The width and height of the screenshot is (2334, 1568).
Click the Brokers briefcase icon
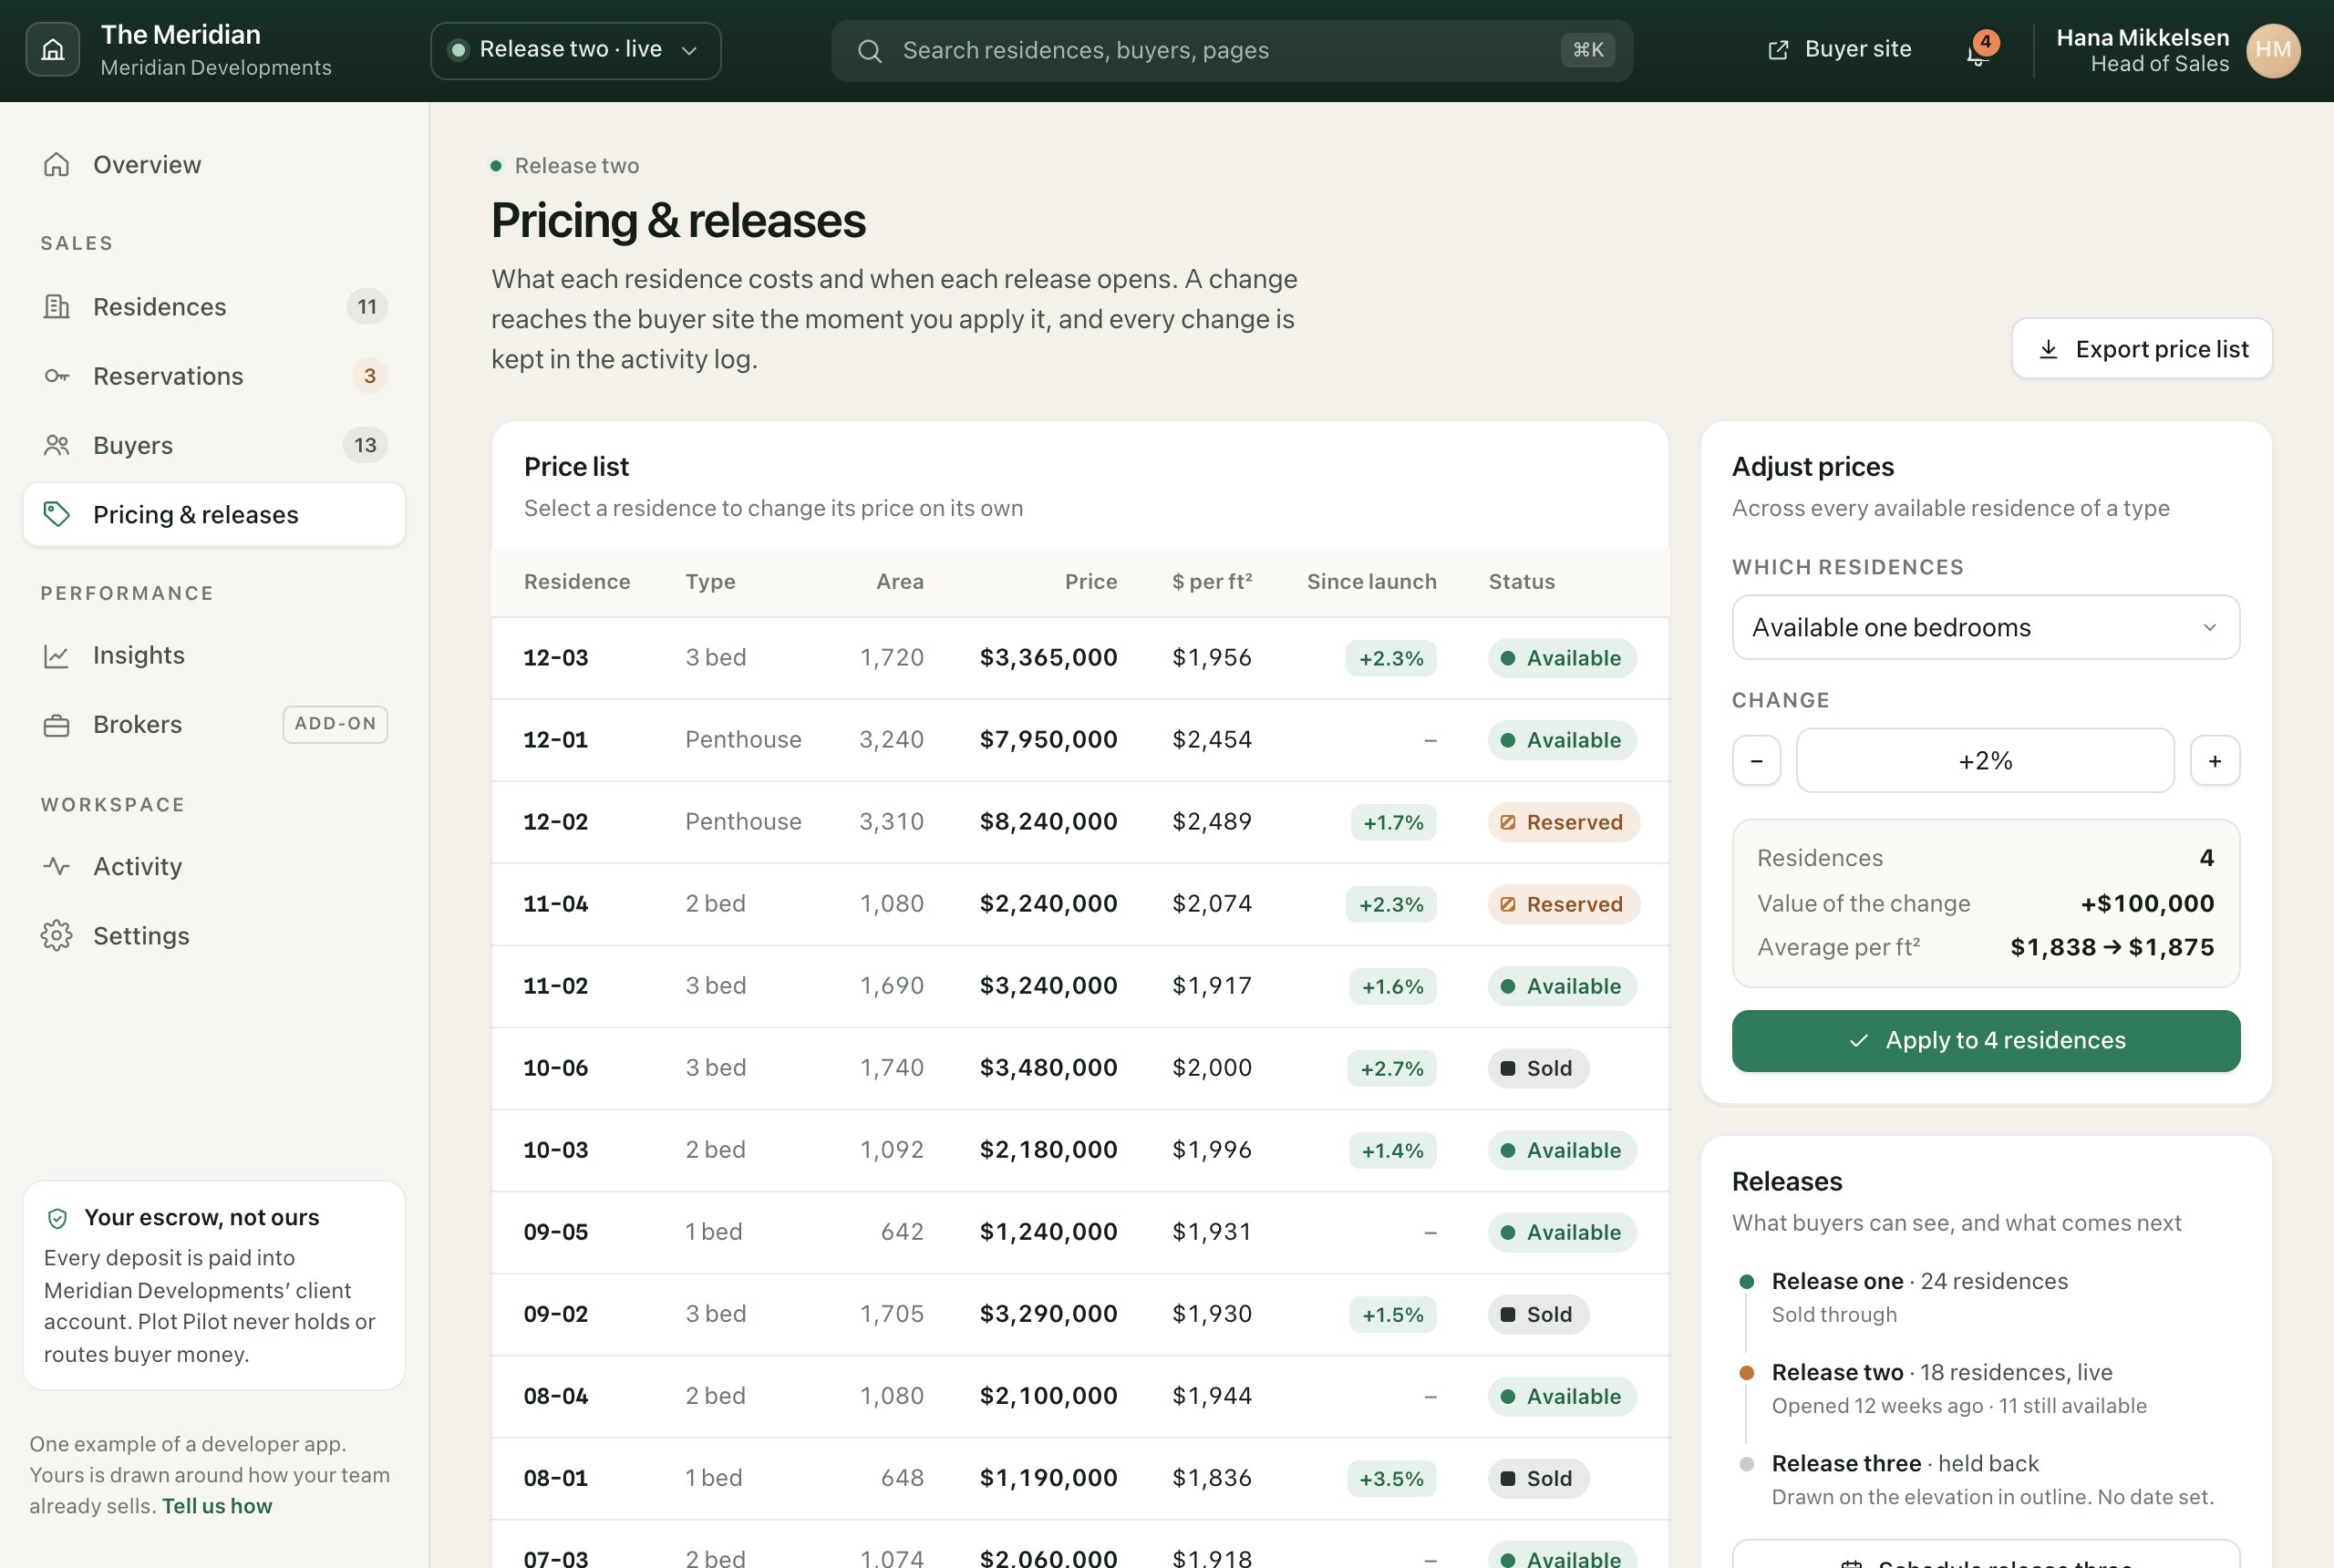(57, 725)
